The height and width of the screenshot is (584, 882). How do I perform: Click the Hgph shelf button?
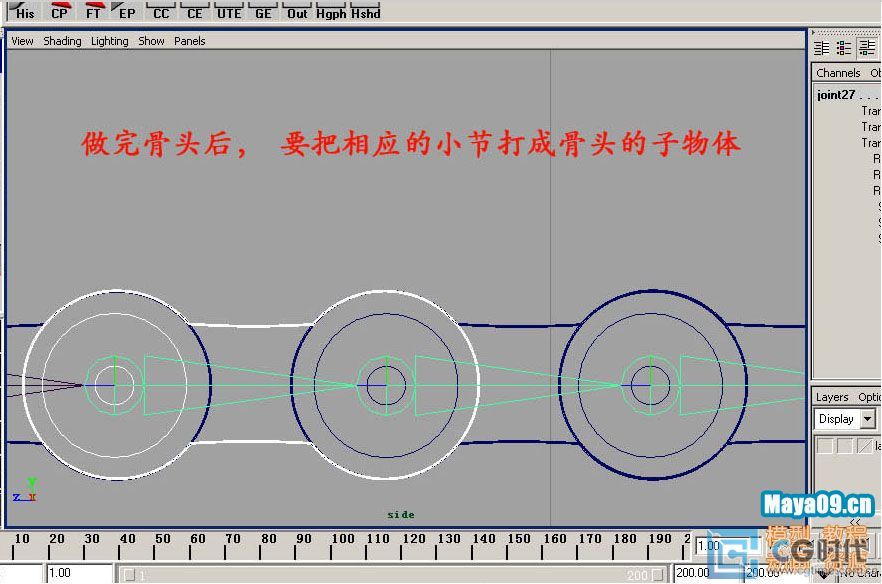(331, 11)
